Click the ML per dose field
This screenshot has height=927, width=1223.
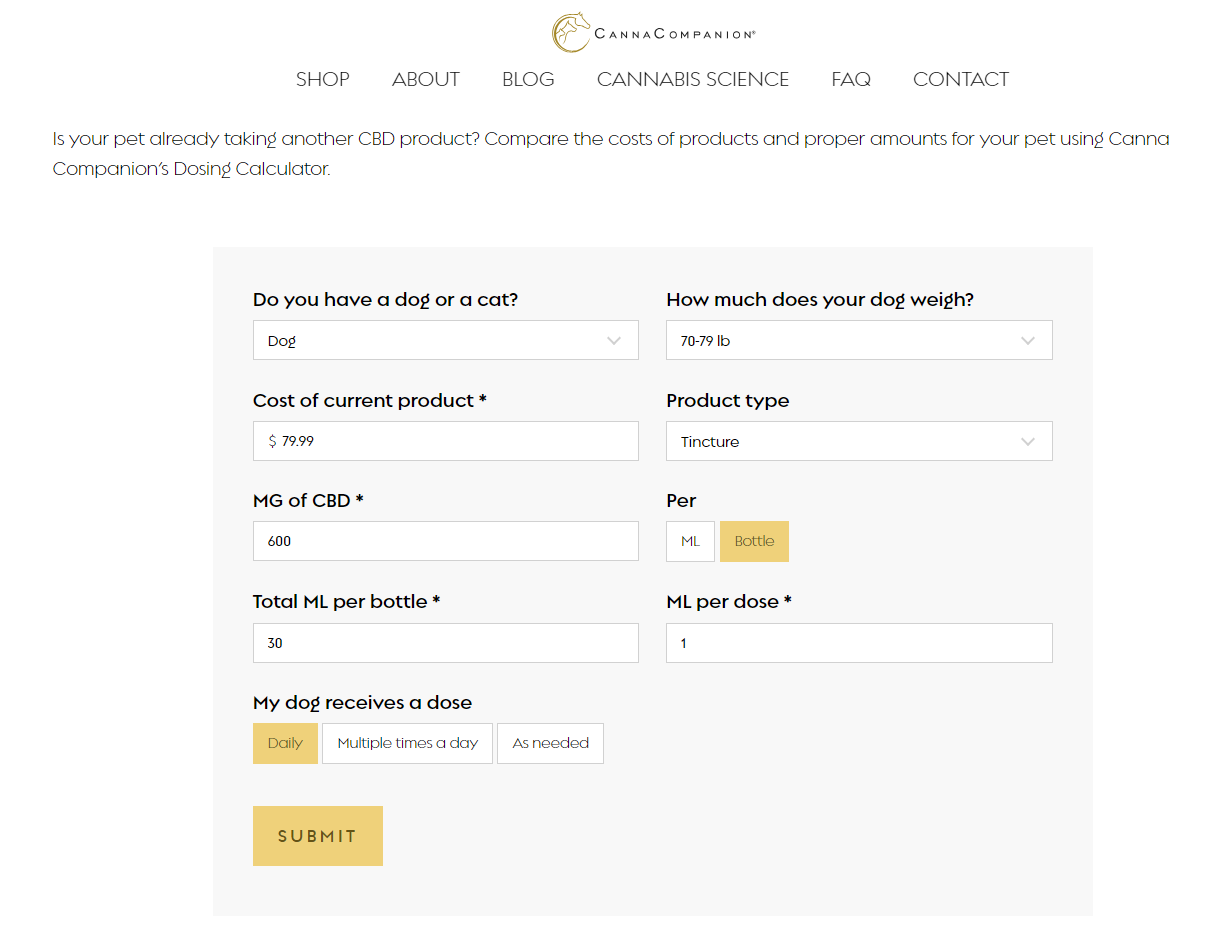[x=858, y=643]
